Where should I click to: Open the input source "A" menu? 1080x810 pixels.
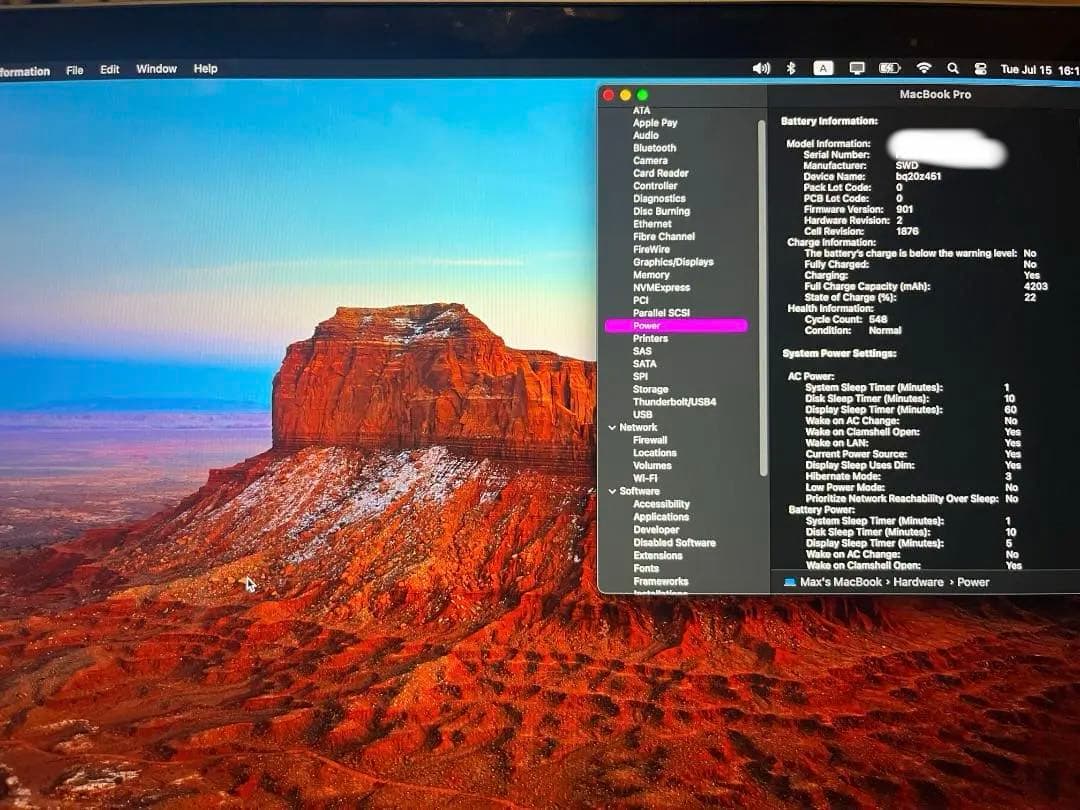(822, 67)
